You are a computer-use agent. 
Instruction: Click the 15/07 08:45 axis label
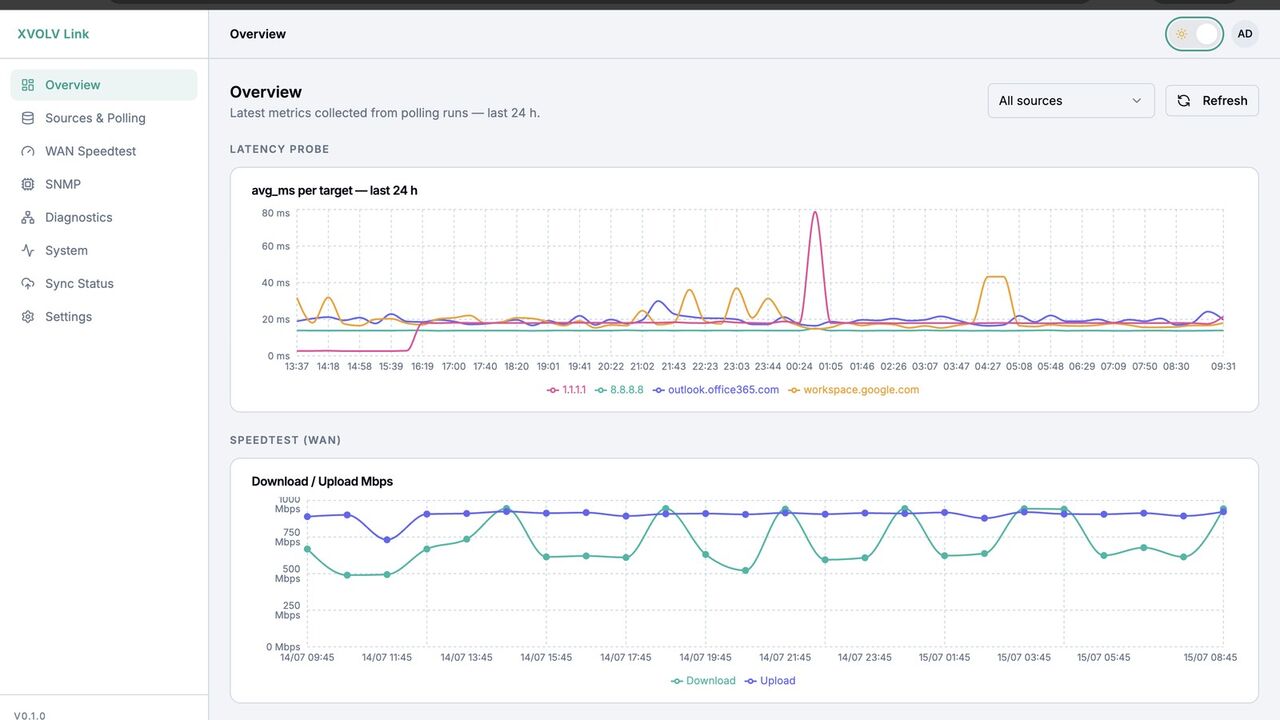click(1210, 657)
